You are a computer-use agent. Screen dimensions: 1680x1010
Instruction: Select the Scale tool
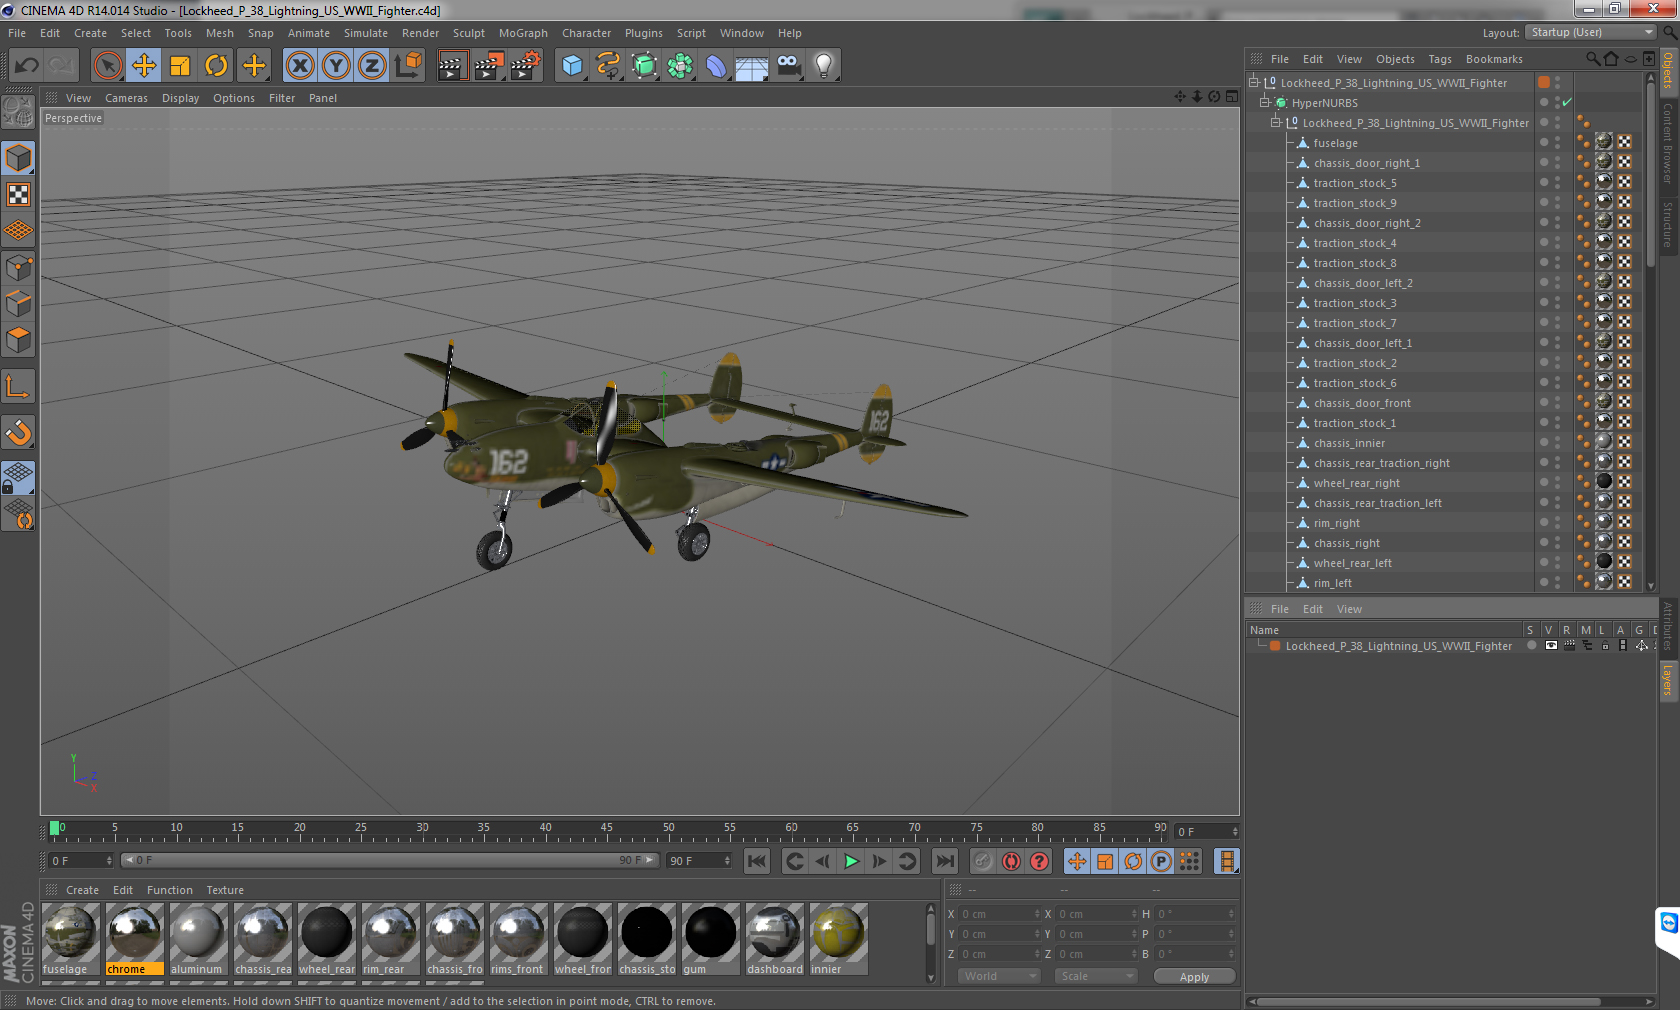point(180,66)
